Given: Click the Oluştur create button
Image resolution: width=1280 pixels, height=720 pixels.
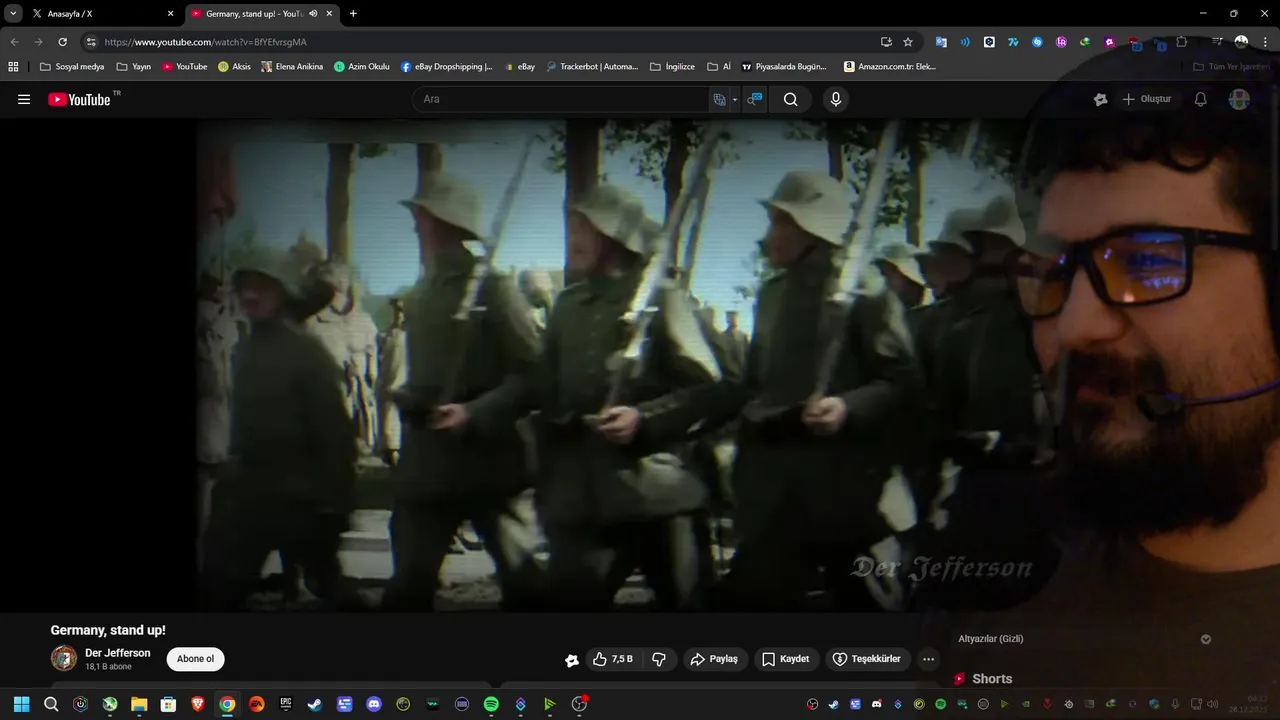Looking at the screenshot, I should (1147, 99).
